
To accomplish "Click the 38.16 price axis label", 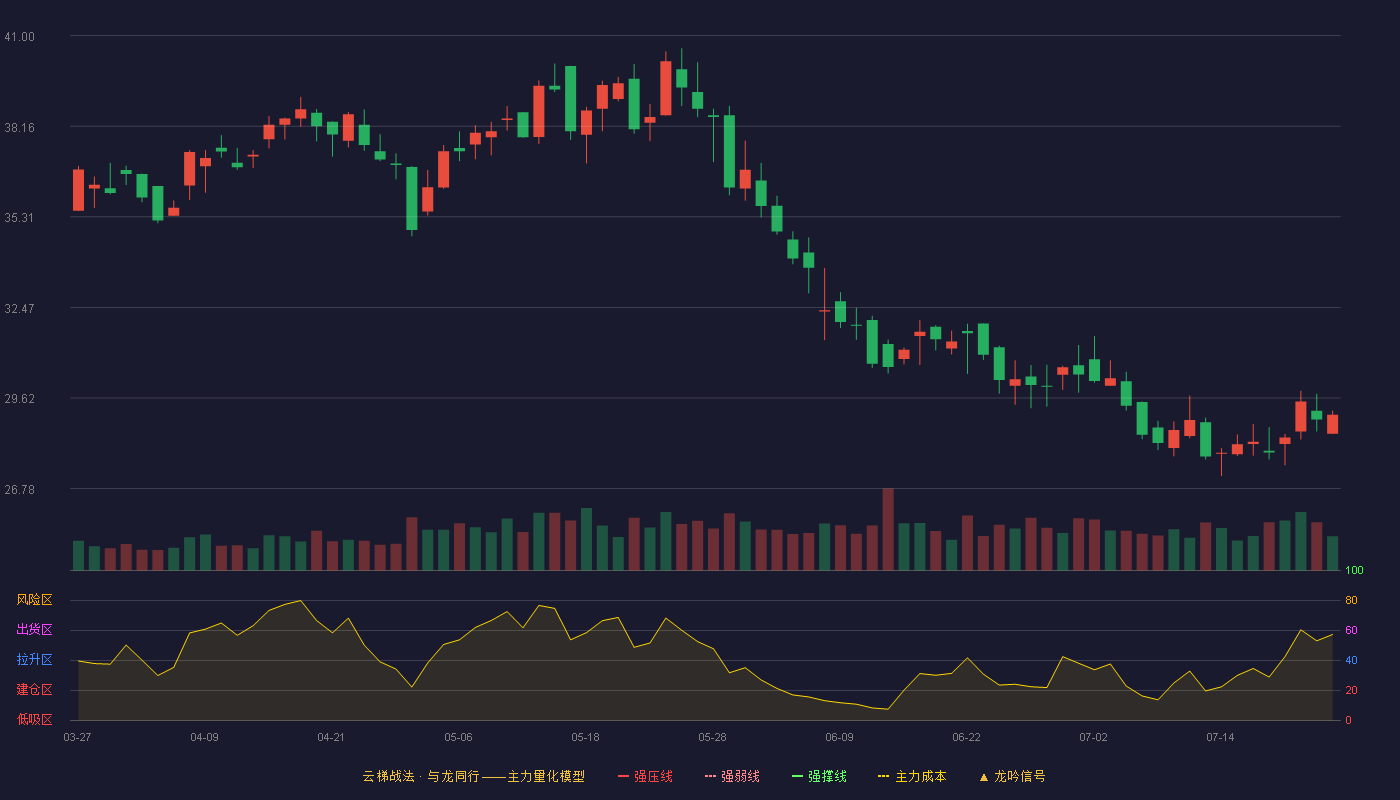I will tap(19, 127).
